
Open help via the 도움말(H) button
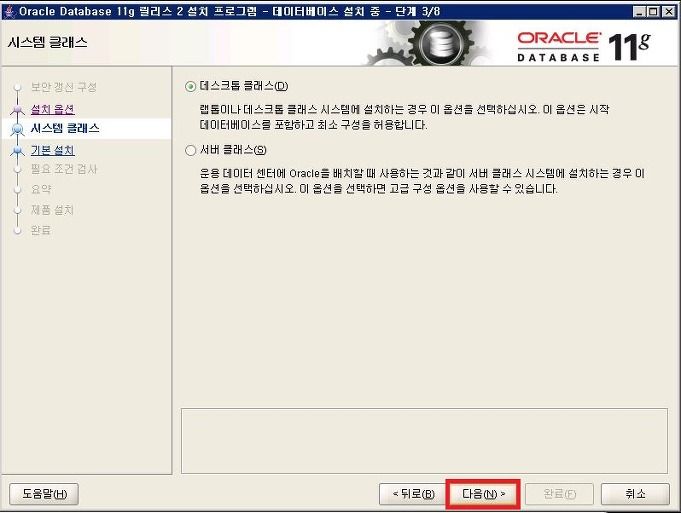pos(44,494)
